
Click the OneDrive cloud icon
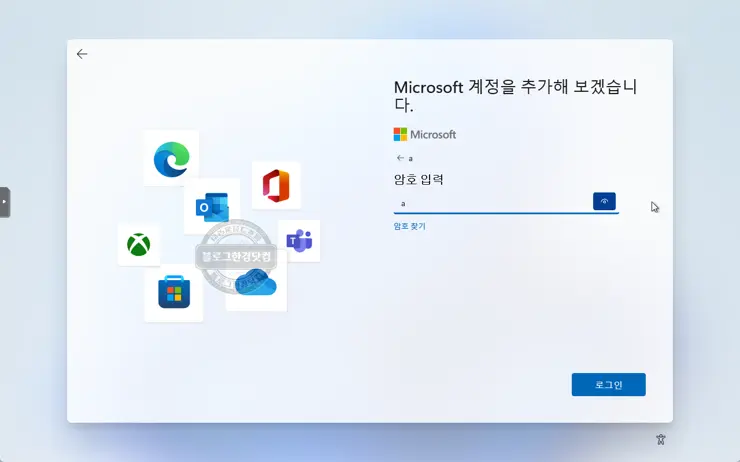(255, 282)
